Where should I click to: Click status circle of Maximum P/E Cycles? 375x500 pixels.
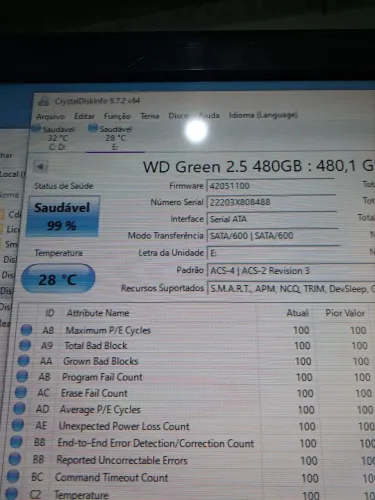[x=26, y=330]
